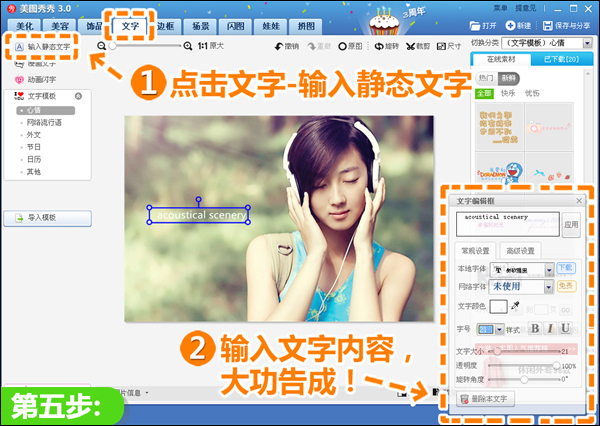Click the 删除本文字 delete button
Image resolution: width=600 pixels, height=426 pixels.
click(x=485, y=399)
